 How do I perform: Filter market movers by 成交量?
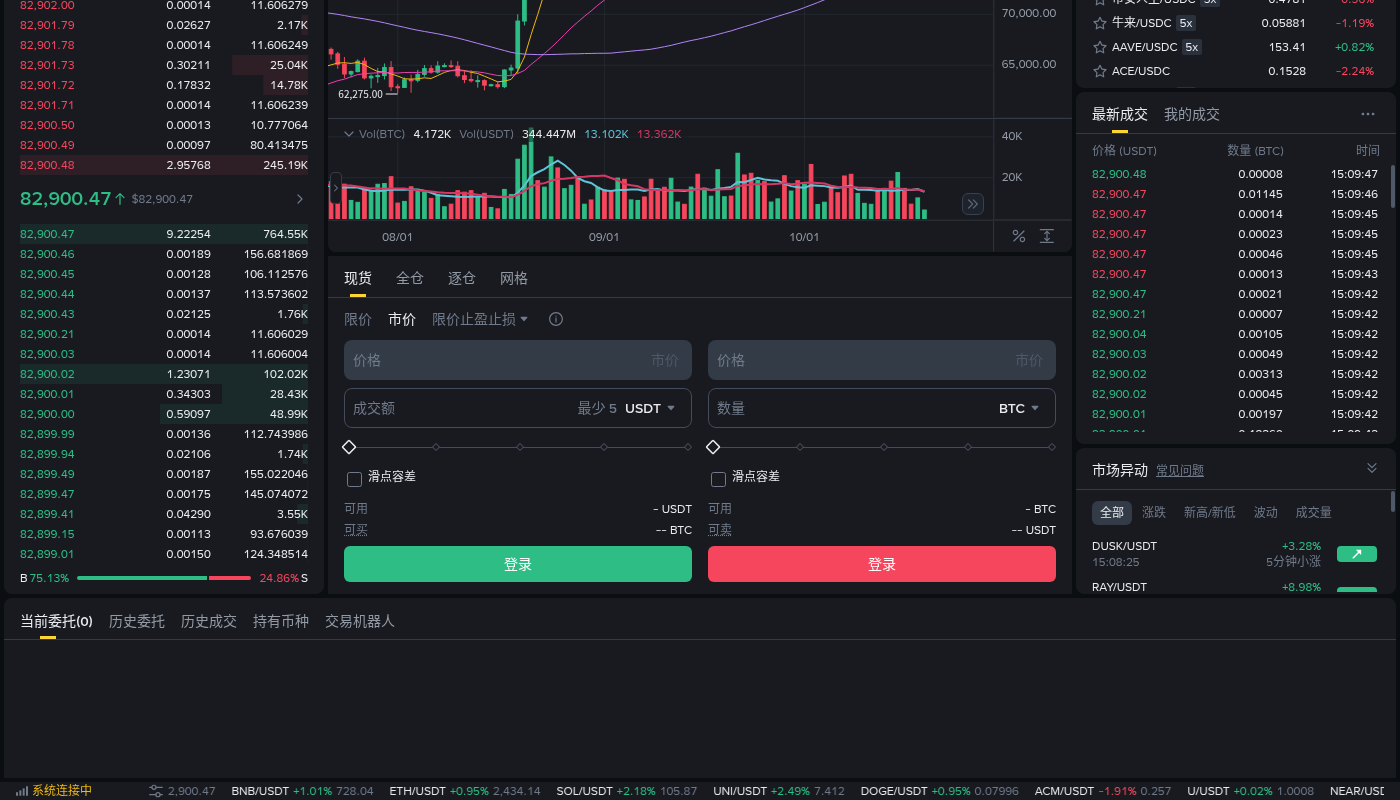1314,512
